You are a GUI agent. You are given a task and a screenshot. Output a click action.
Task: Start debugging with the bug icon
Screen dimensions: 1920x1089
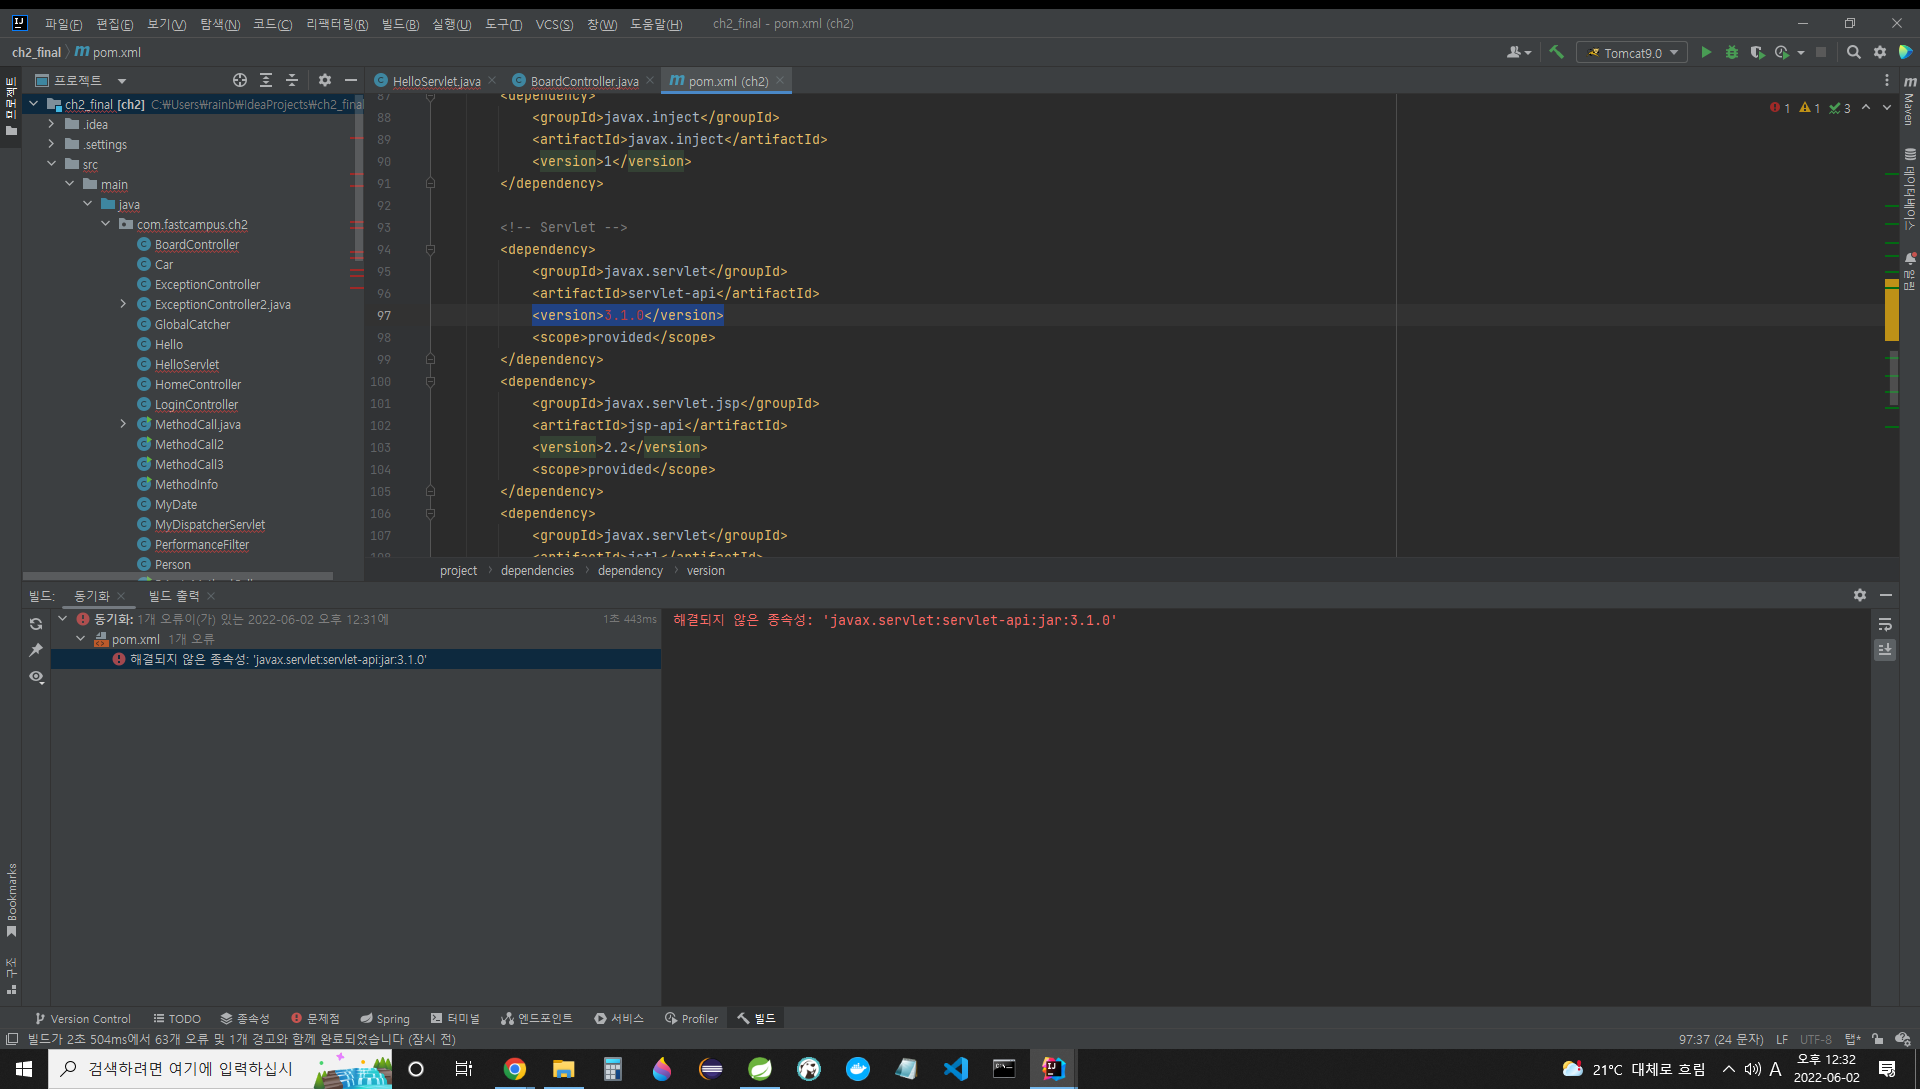click(x=1731, y=52)
